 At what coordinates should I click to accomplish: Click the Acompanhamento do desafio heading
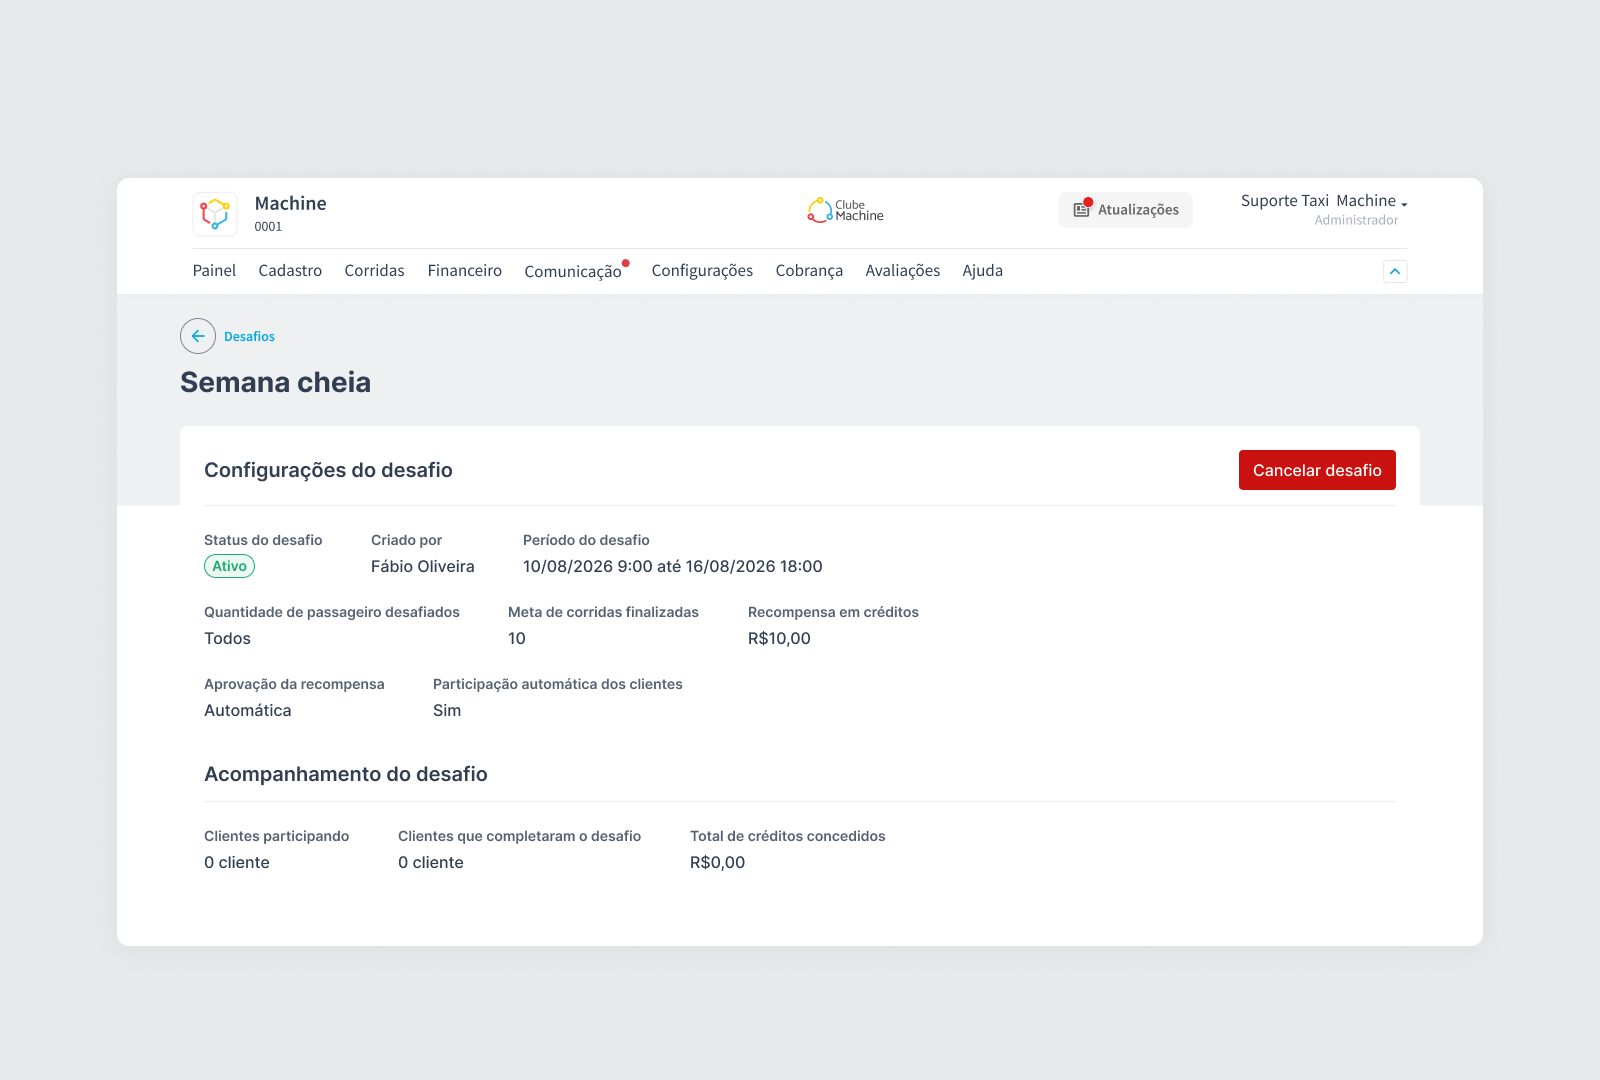click(346, 774)
